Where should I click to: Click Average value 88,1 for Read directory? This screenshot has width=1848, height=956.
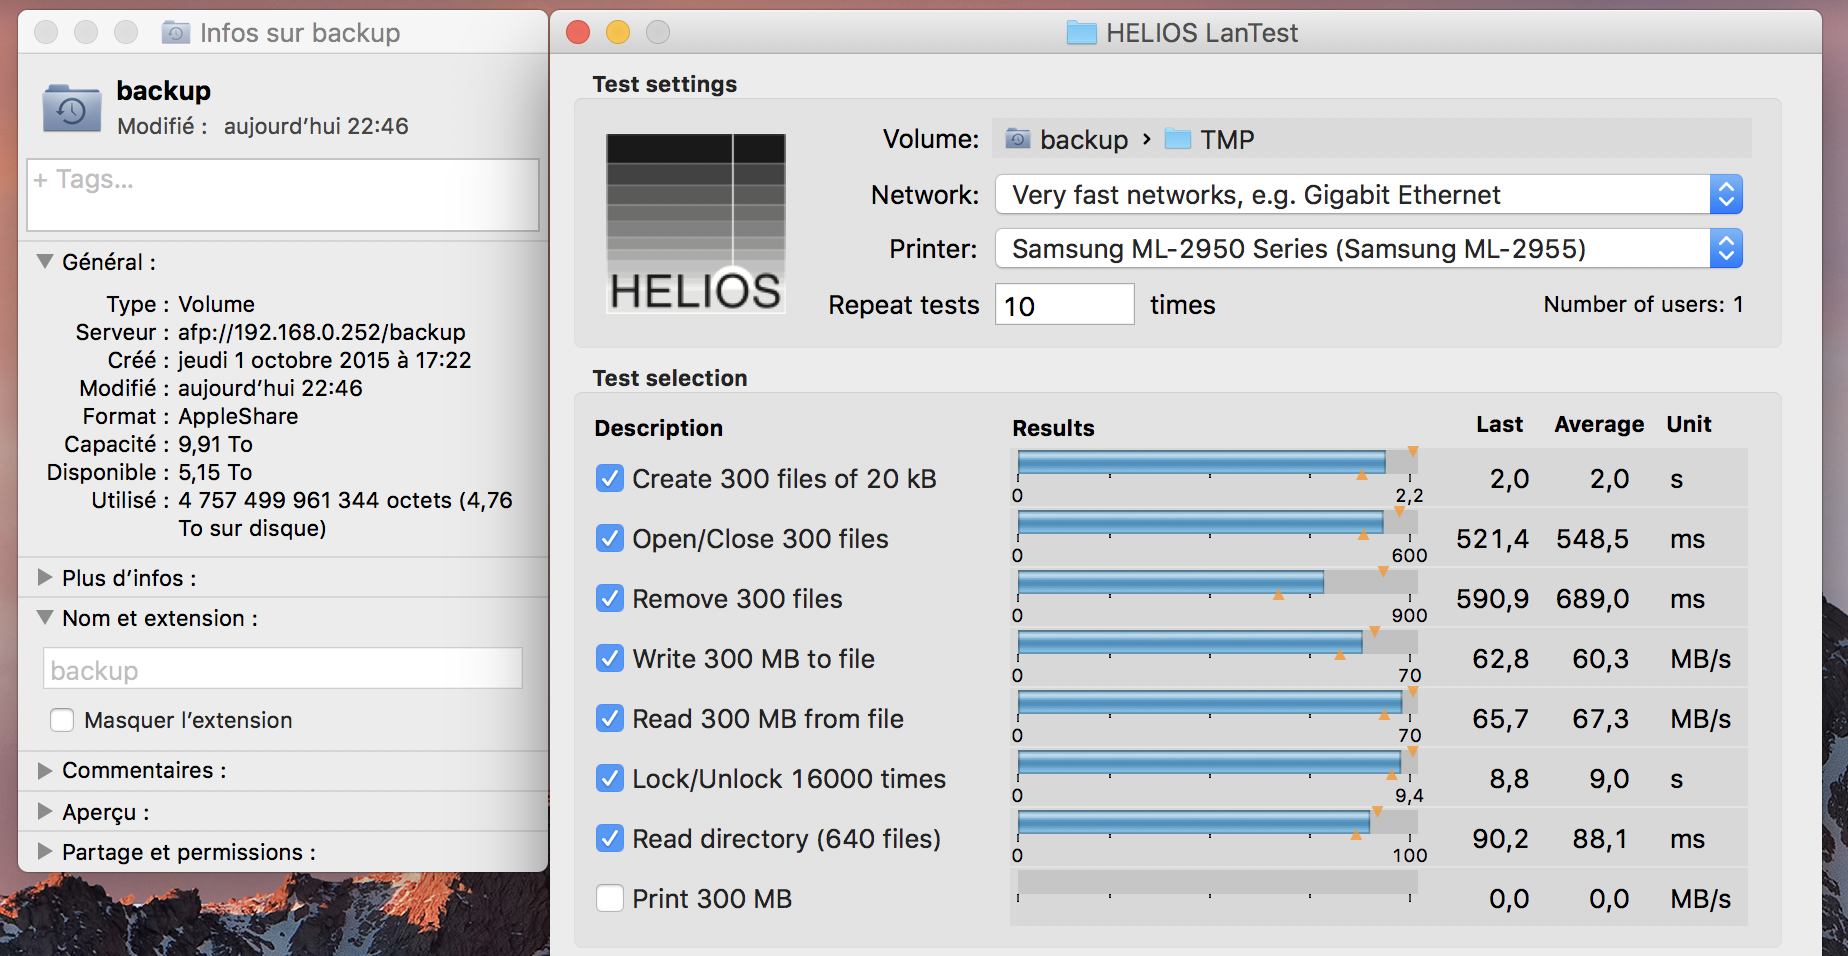click(x=1601, y=839)
